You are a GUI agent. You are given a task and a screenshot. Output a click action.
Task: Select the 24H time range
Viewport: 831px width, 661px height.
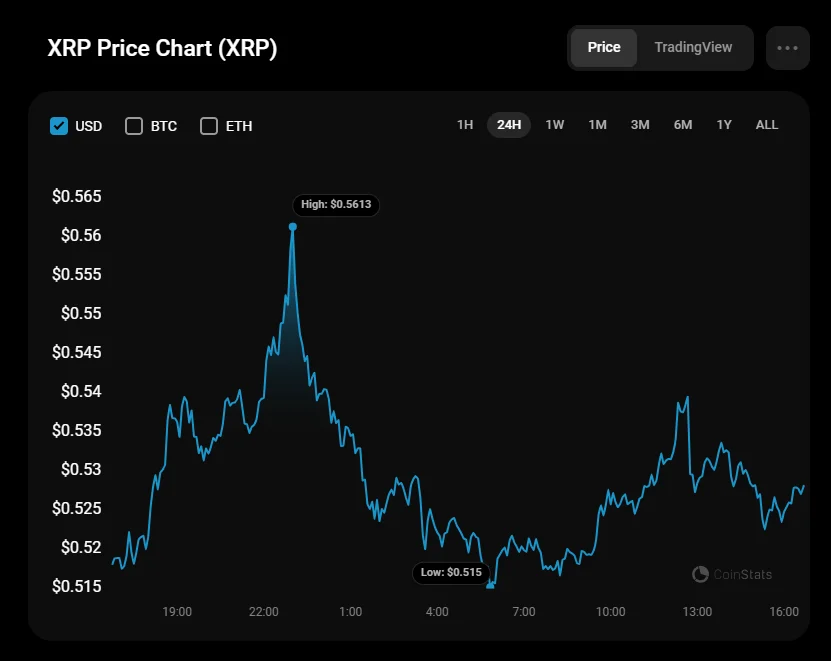[x=509, y=125]
